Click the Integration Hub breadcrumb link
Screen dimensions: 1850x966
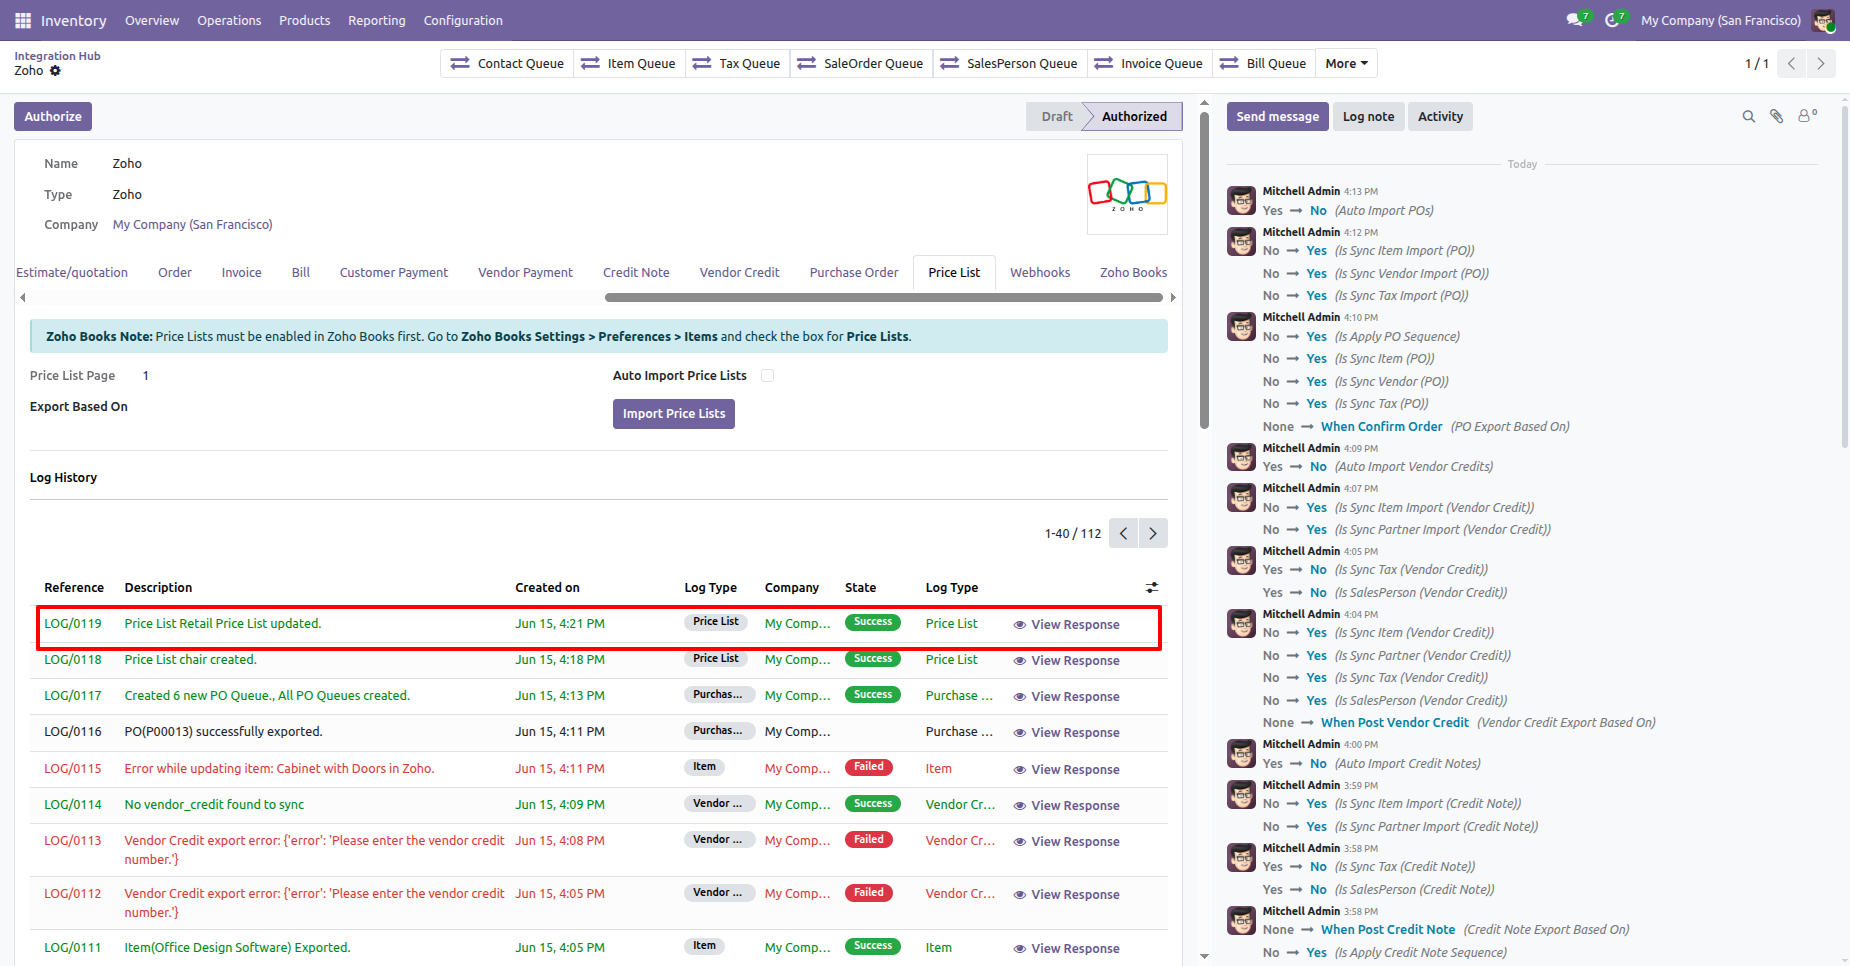[57, 56]
